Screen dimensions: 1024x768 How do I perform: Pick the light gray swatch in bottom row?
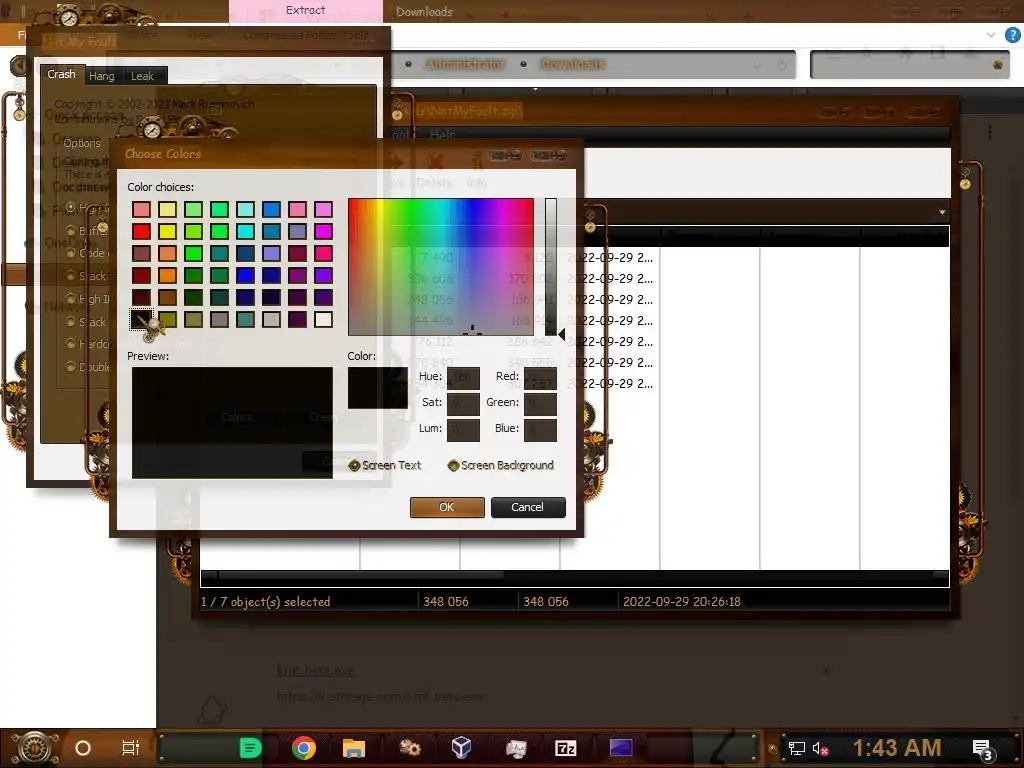point(271,319)
